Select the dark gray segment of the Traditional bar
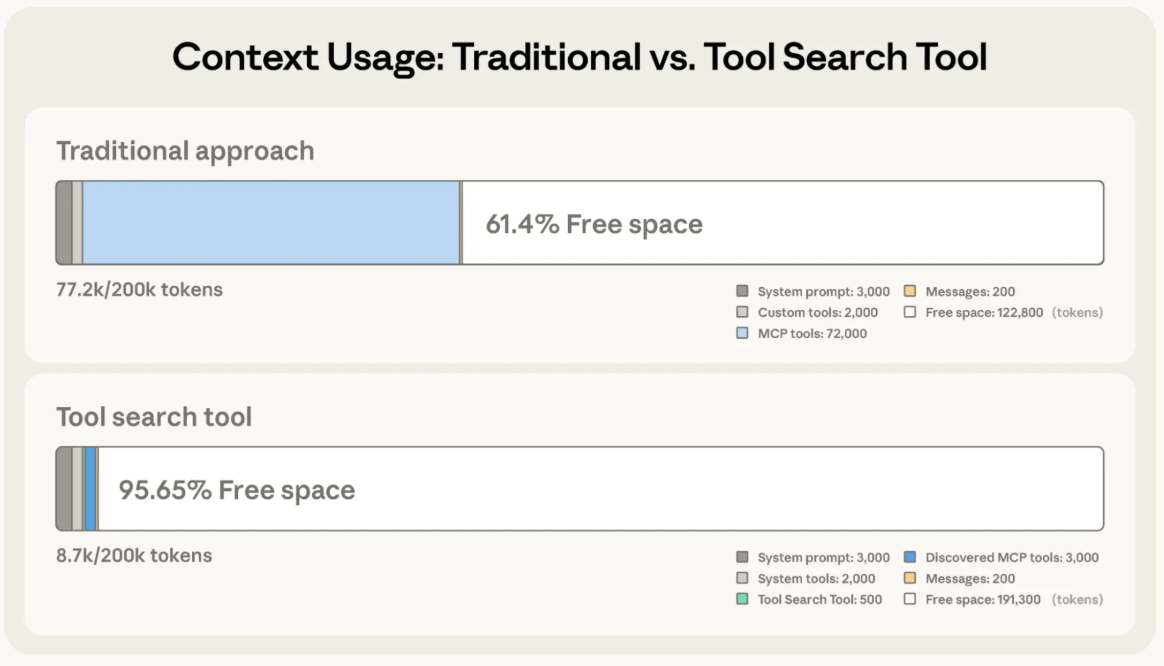 [64, 223]
